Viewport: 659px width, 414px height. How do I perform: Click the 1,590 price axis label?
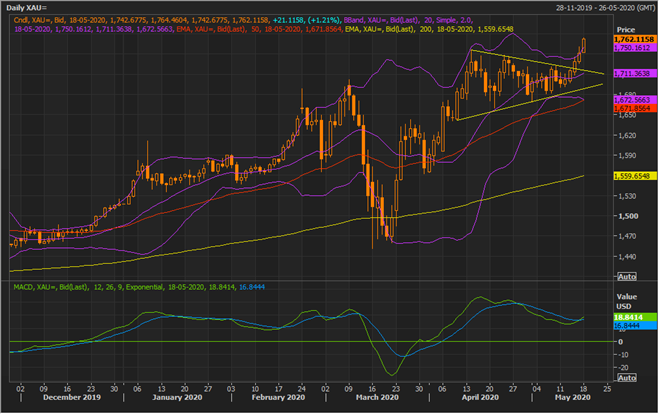coord(627,156)
